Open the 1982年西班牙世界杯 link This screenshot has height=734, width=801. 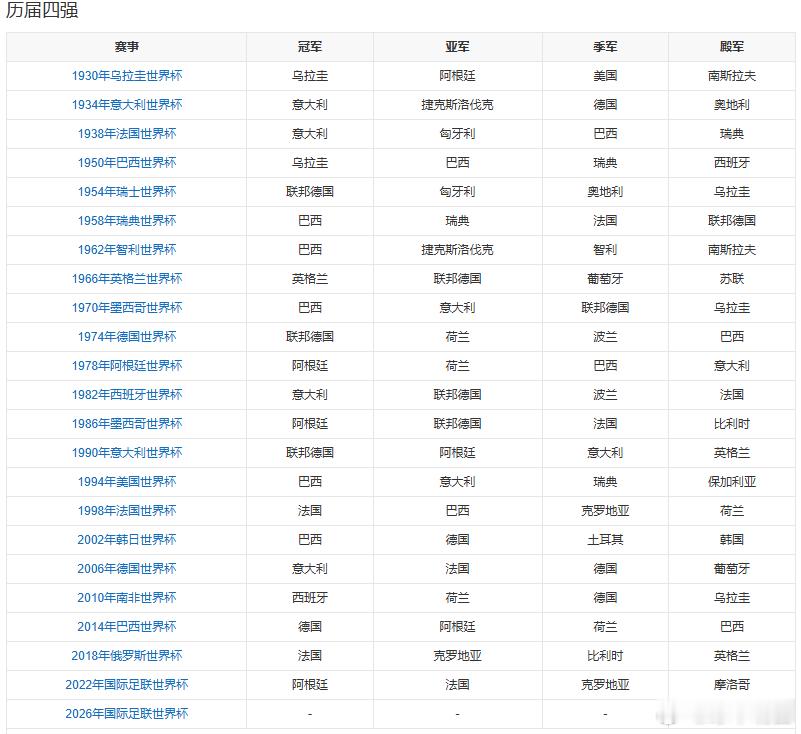[x=127, y=395]
